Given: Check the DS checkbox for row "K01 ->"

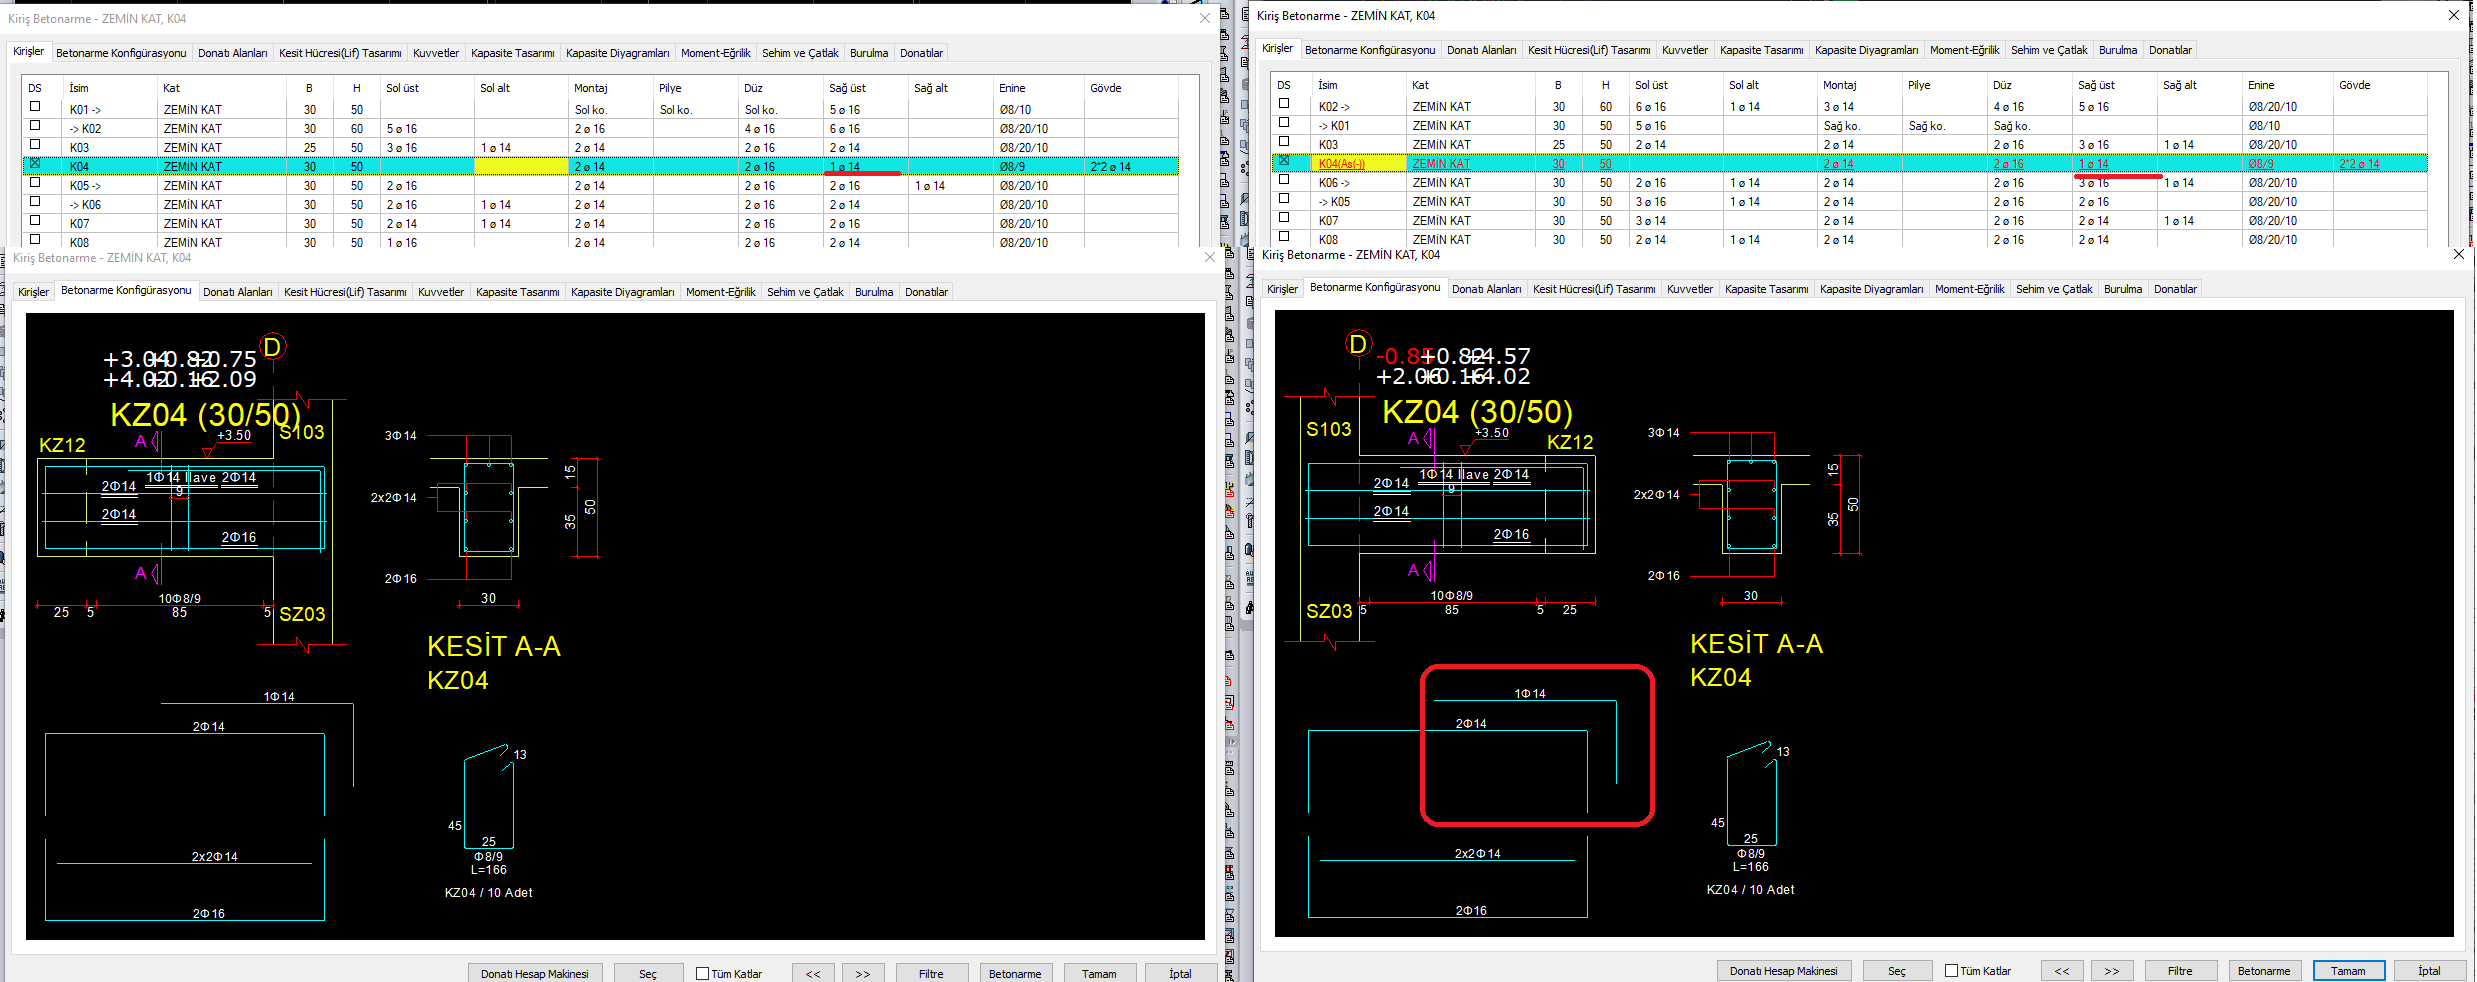Looking at the screenshot, I should point(35,107).
